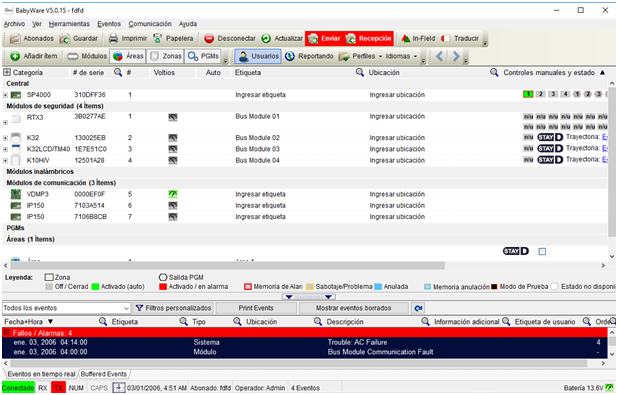Expand all categories via Categoría plus box

(x=7, y=72)
